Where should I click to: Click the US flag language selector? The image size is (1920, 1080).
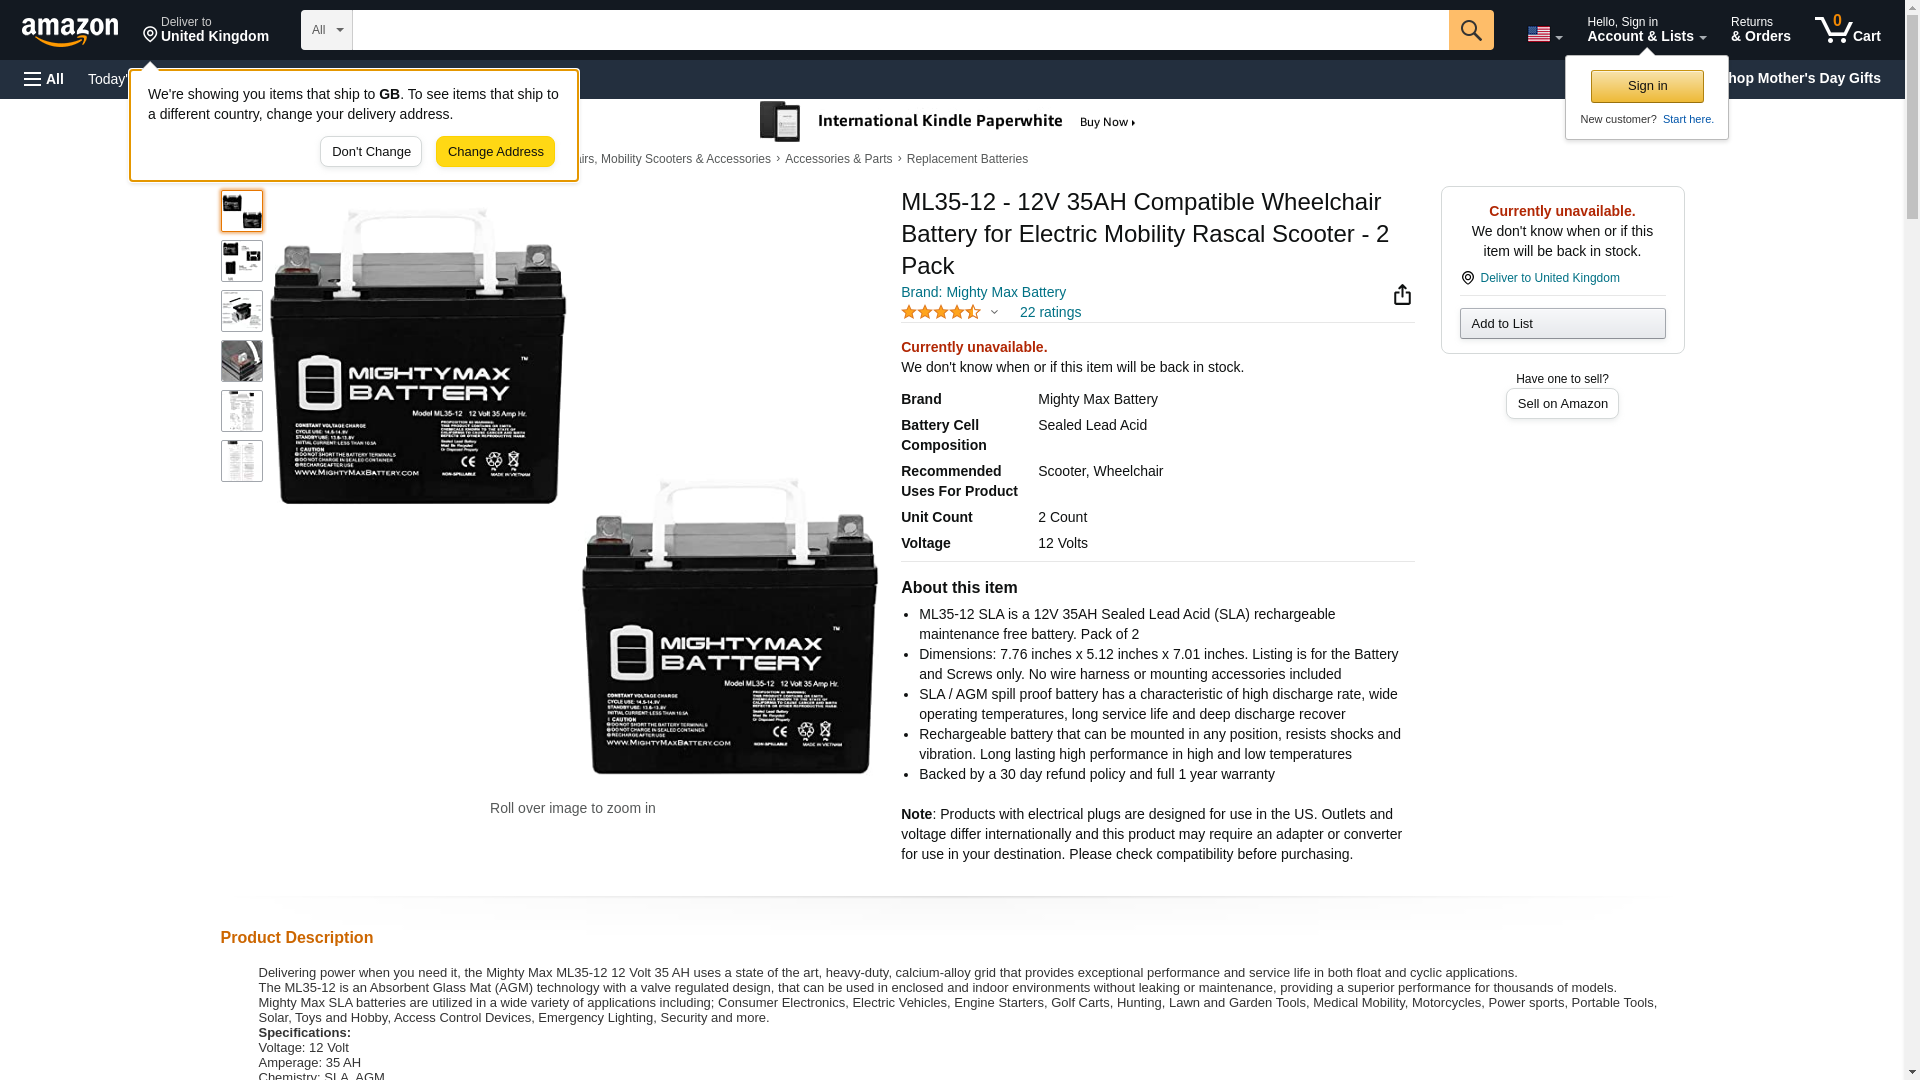coord(1544,34)
